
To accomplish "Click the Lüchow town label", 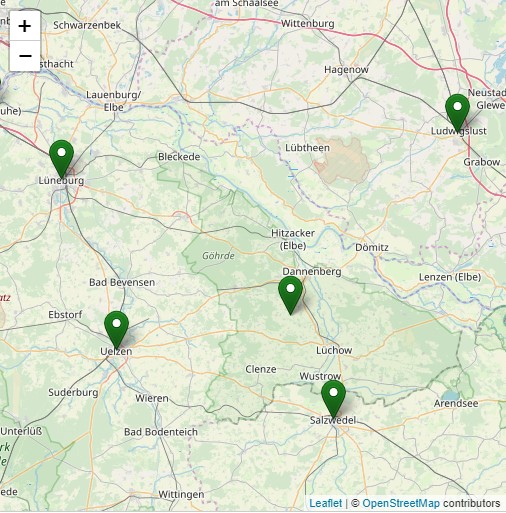I will [334, 350].
